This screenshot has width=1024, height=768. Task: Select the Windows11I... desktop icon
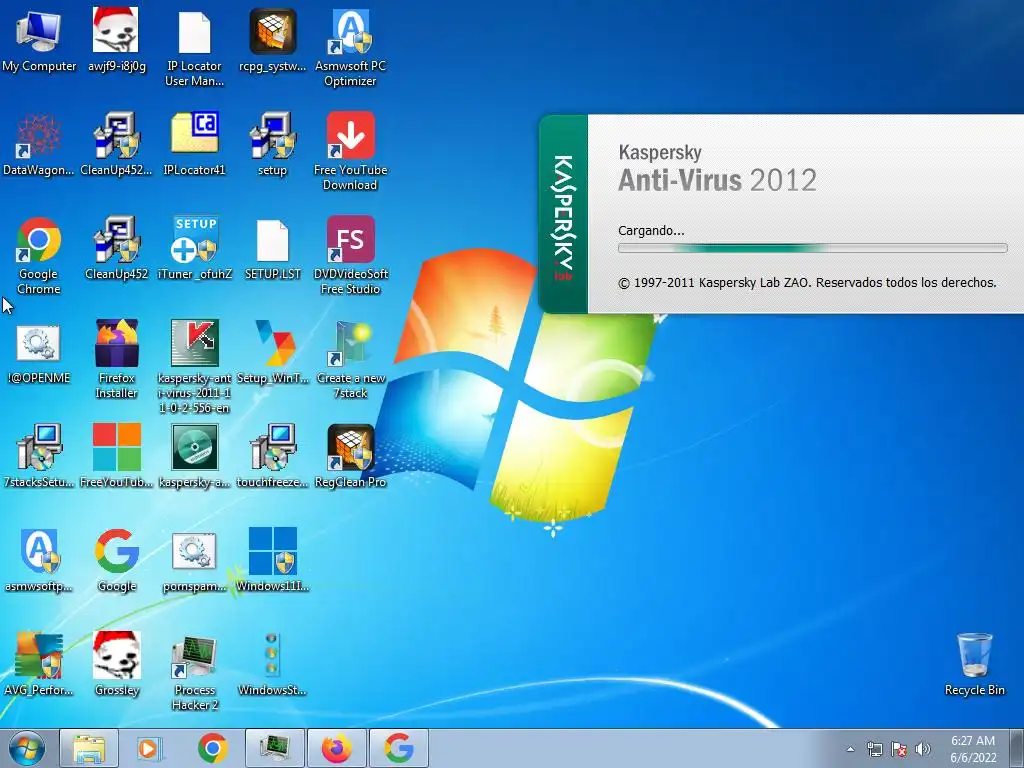pyautogui.click(x=272, y=560)
